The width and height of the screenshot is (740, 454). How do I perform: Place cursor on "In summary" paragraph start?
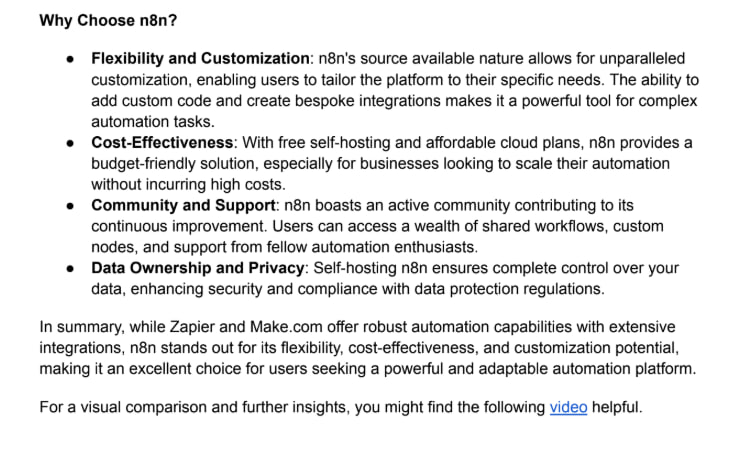point(42,327)
